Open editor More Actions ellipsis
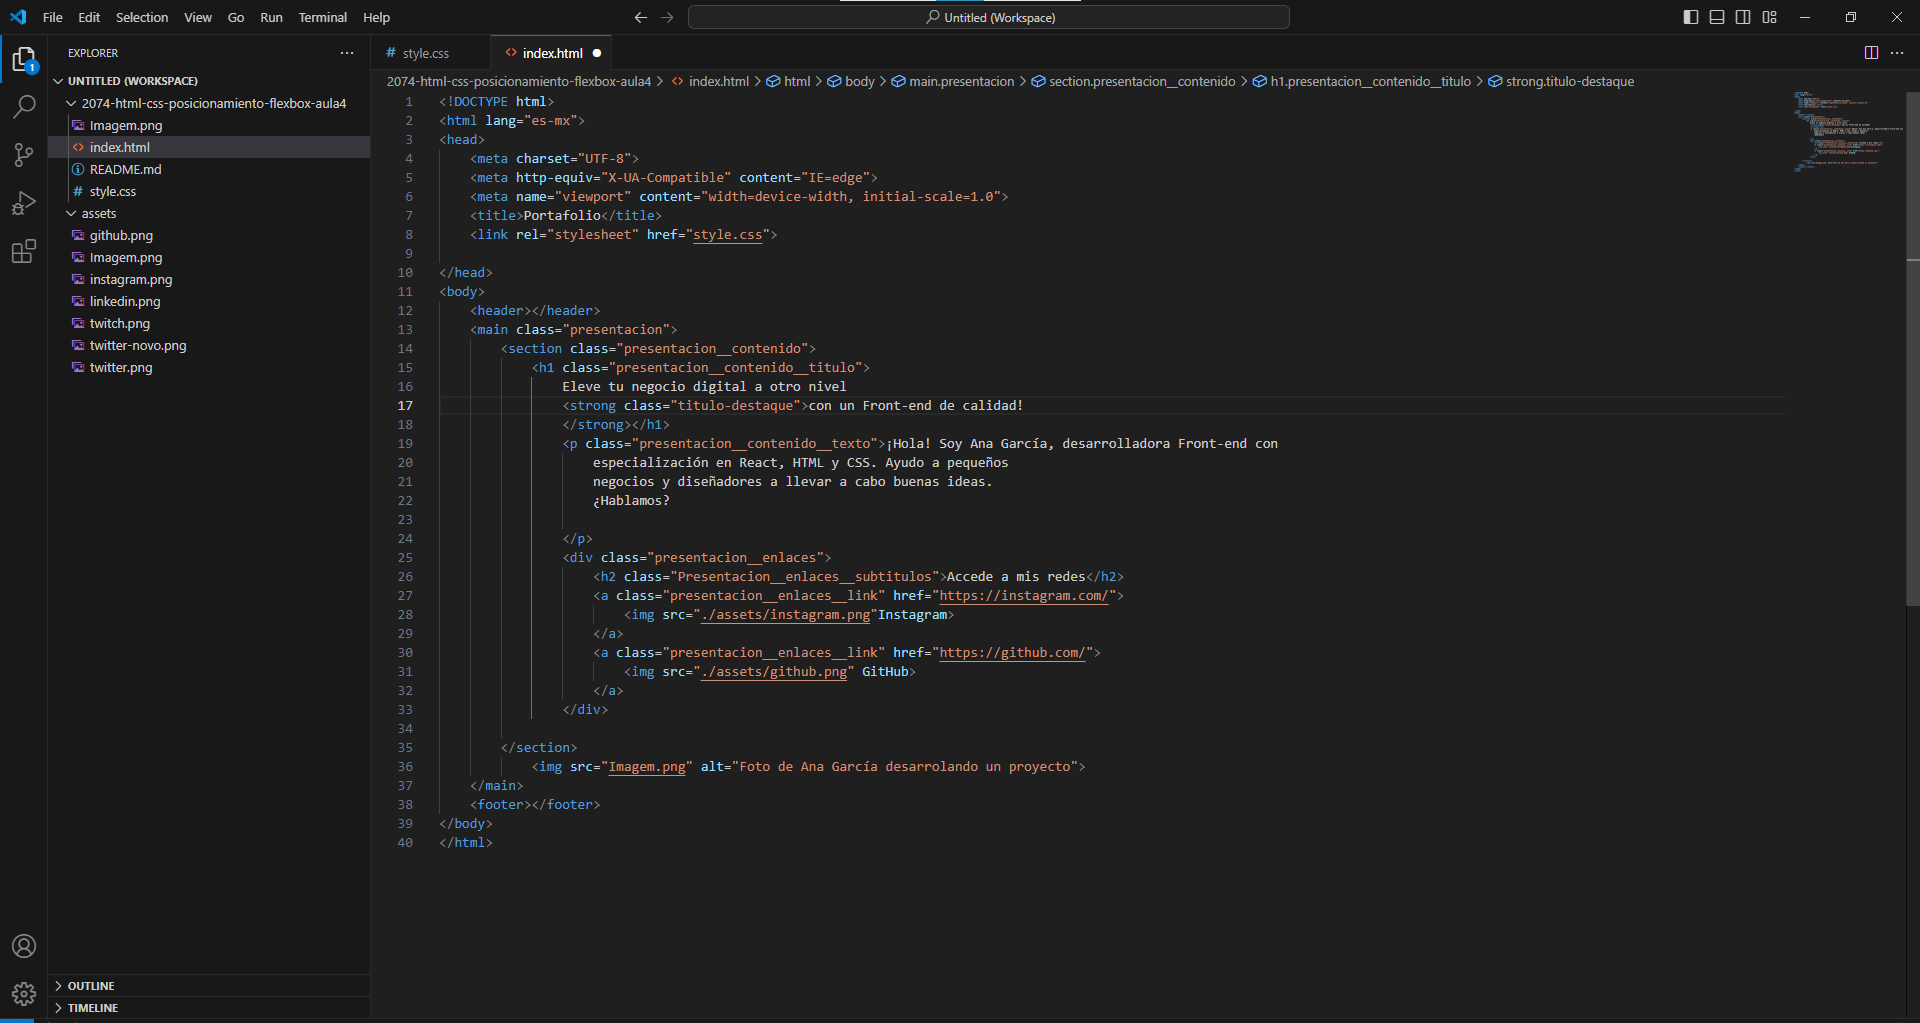1920x1023 pixels. (1897, 53)
